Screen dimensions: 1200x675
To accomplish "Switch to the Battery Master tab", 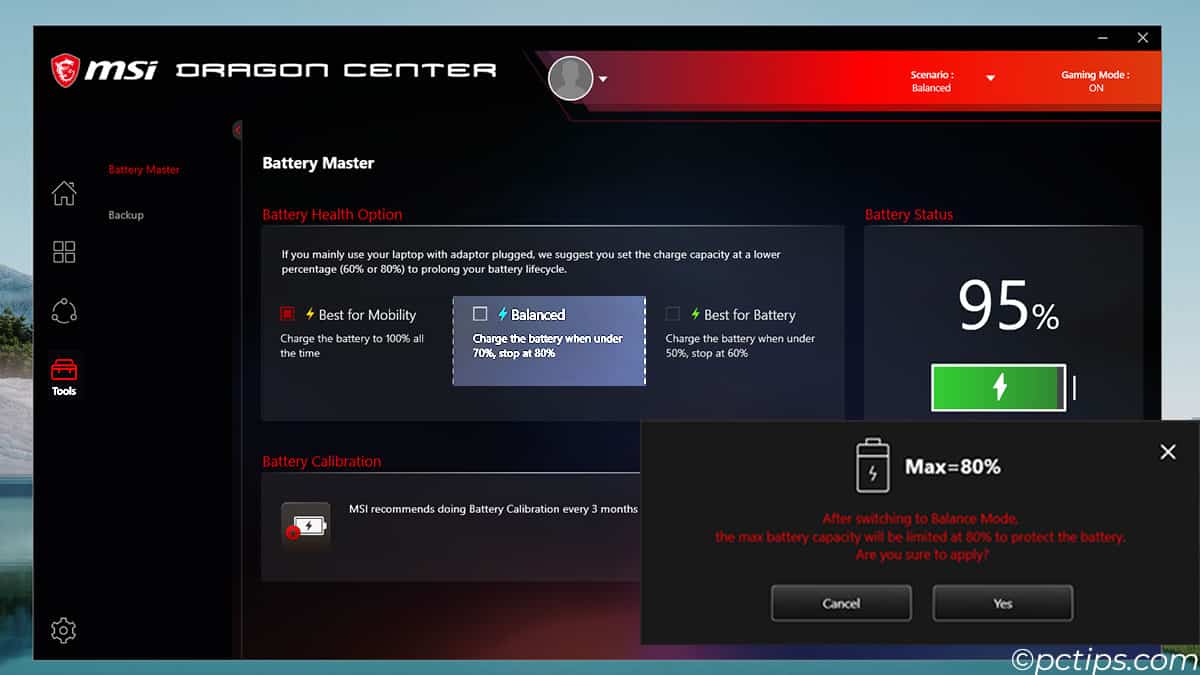I will click(143, 169).
